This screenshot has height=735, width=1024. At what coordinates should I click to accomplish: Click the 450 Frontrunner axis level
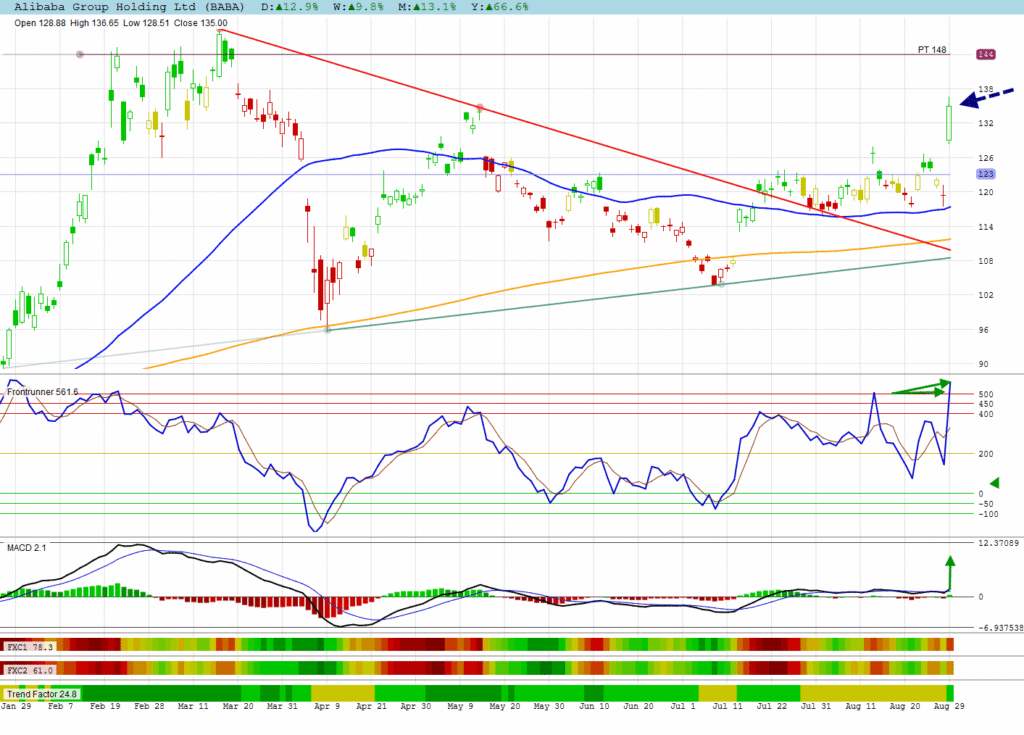(985, 404)
